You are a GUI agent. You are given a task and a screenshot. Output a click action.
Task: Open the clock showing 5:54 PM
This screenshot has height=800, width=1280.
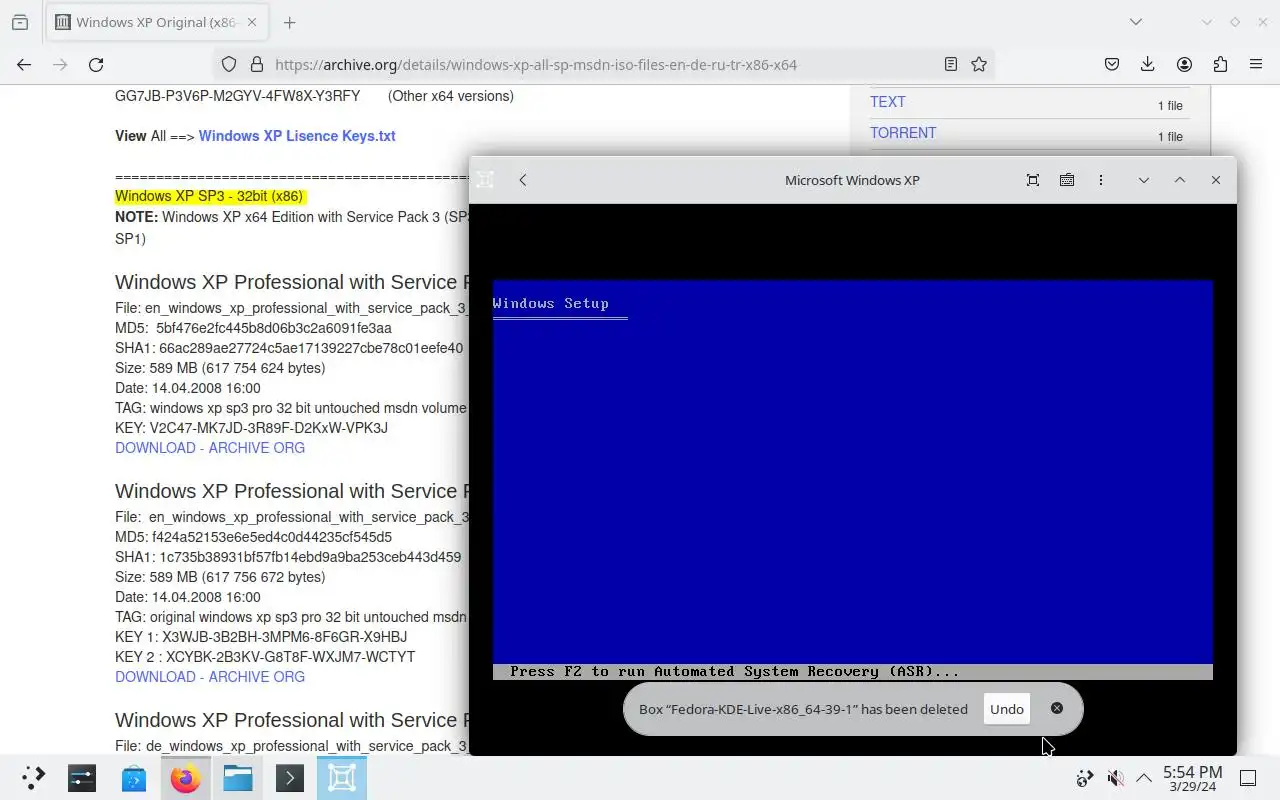pyautogui.click(x=1192, y=778)
